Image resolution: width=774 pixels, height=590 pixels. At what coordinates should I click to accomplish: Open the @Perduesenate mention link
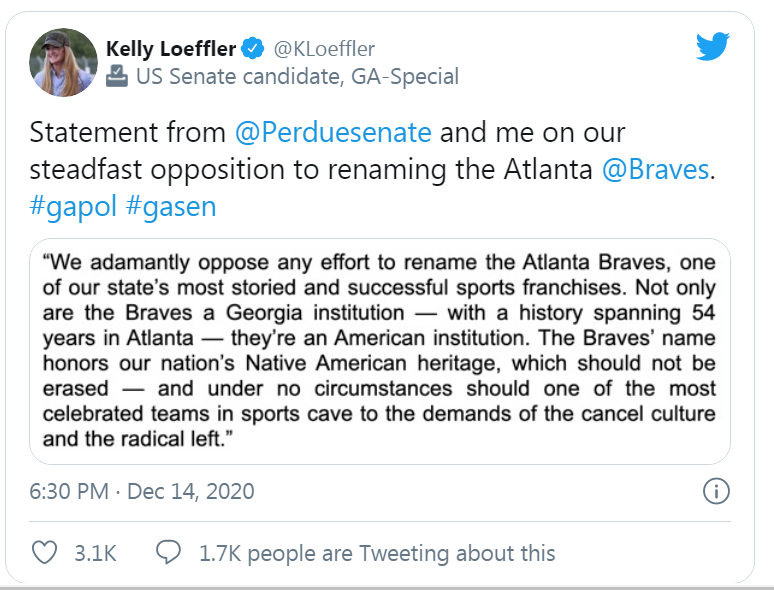pyautogui.click(x=333, y=132)
